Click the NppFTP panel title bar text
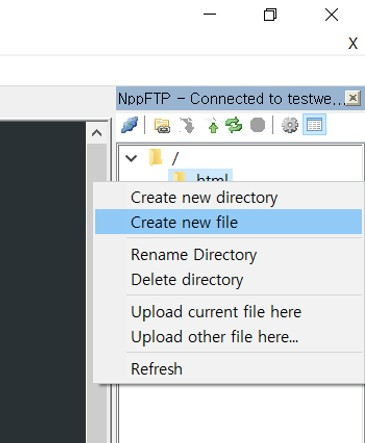Screen dimensions: 365x443 230,99
